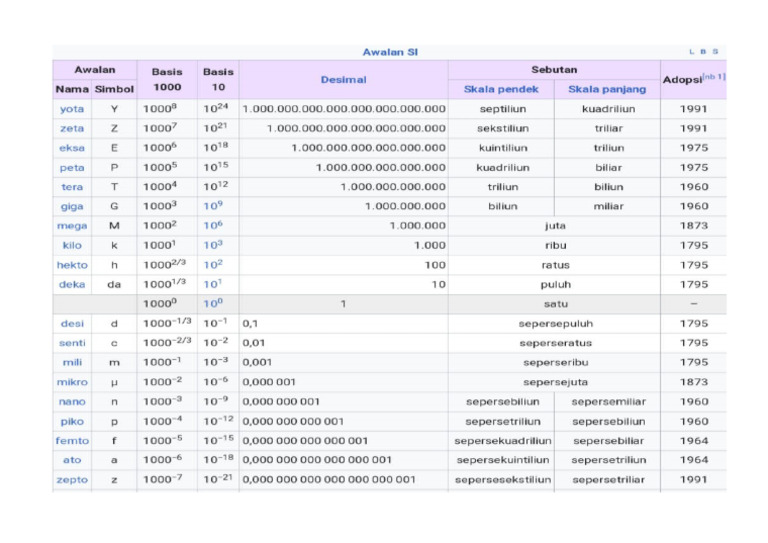
Task: Select the ratus cell
Action: coord(555,265)
